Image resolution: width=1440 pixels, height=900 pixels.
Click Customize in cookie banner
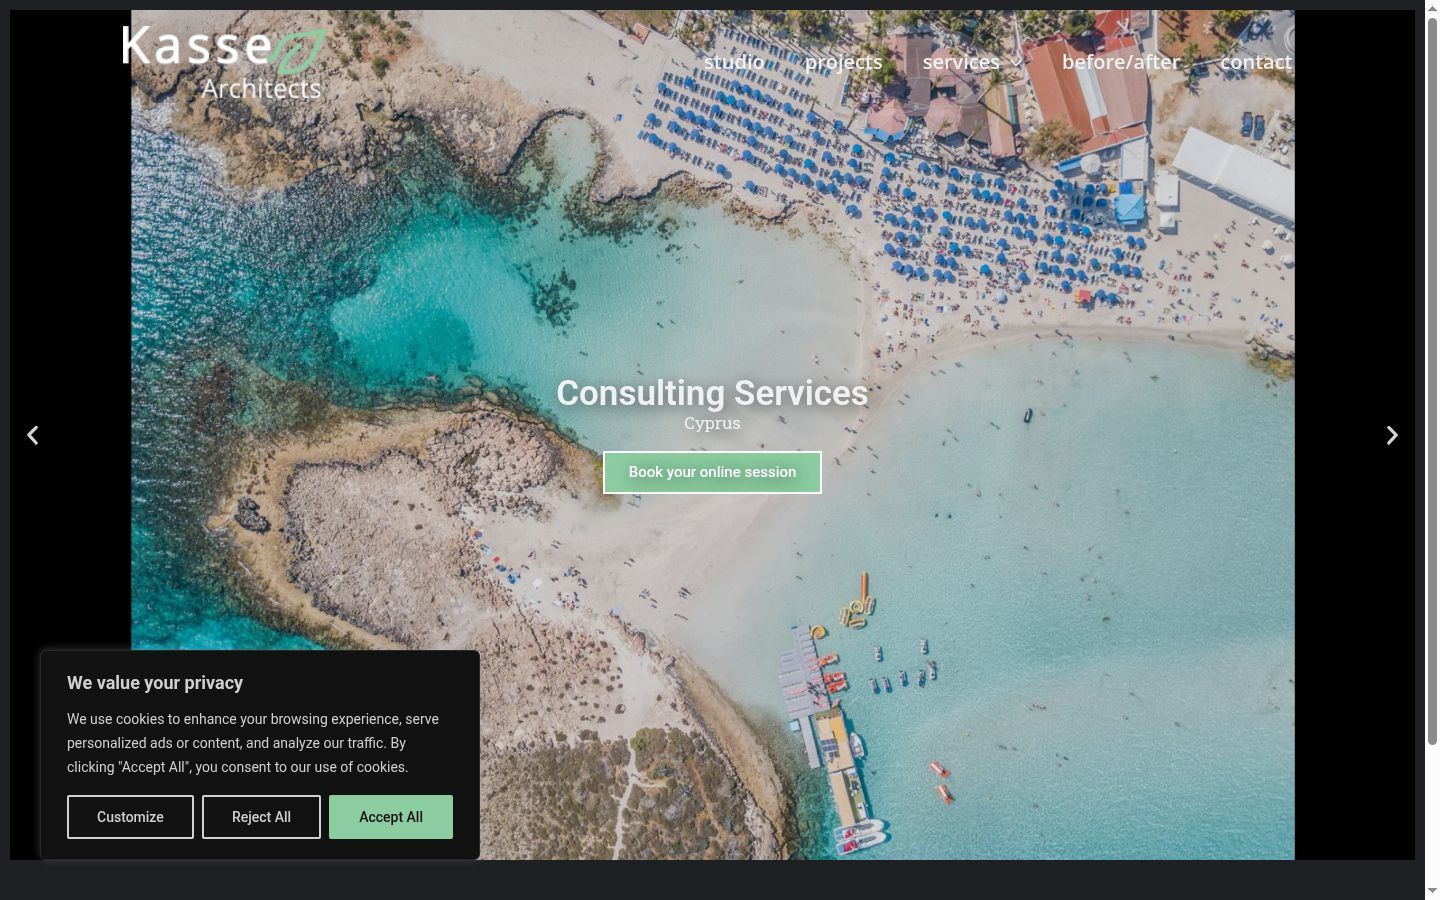tap(130, 817)
